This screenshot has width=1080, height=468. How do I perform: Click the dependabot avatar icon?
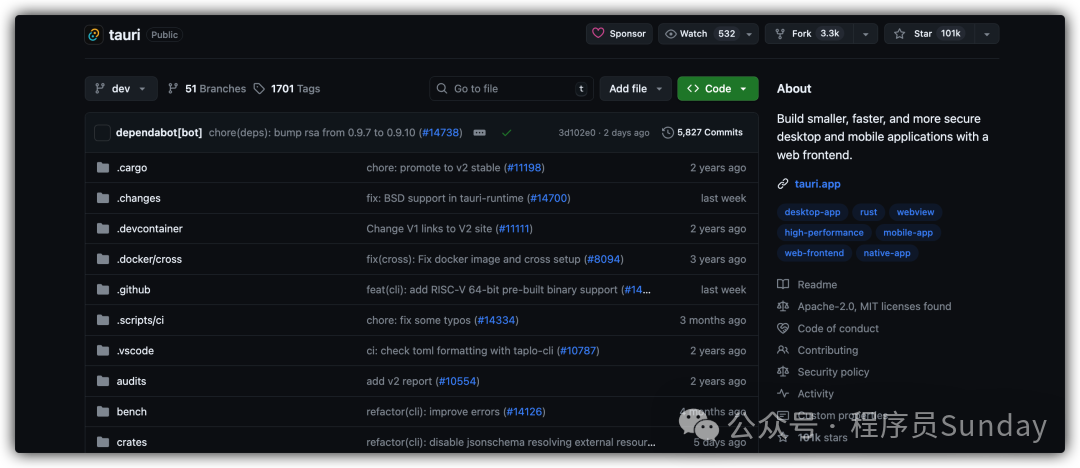(102, 133)
